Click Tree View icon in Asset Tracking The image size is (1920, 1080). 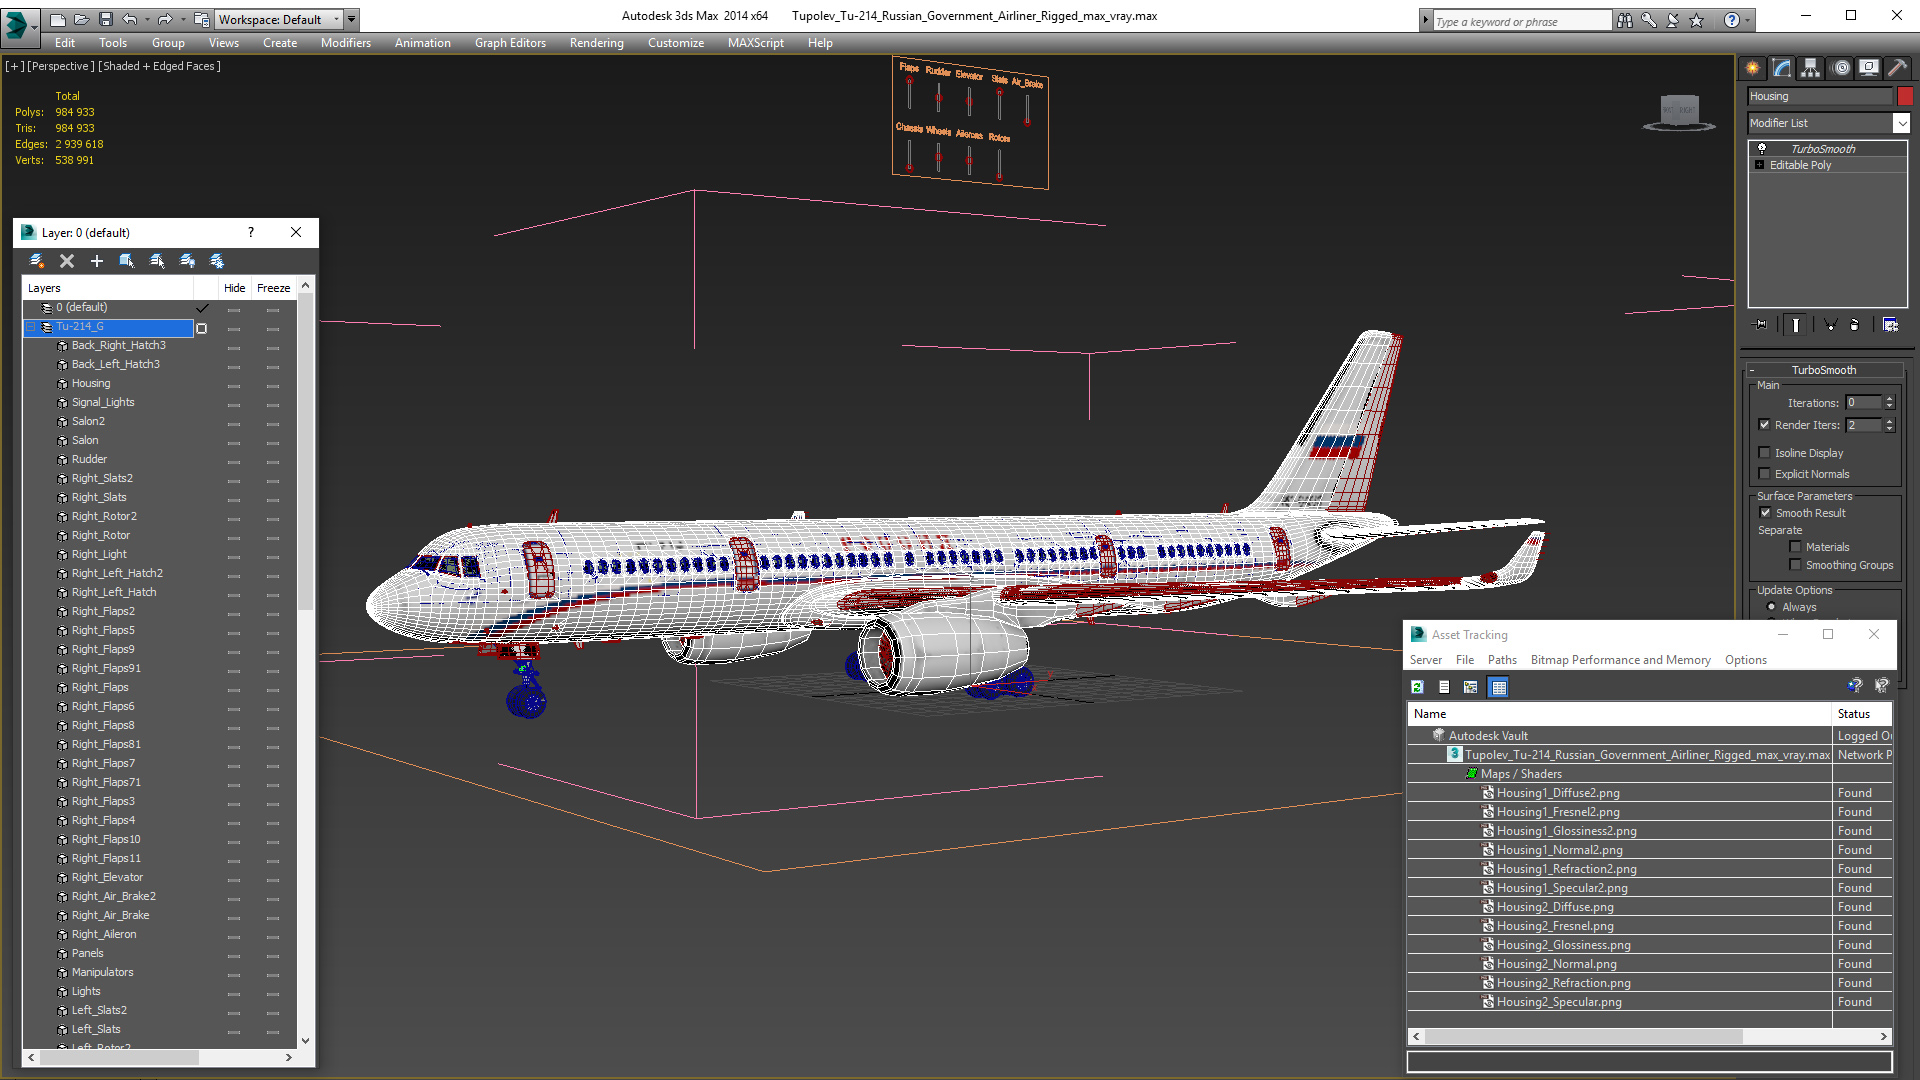click(x=1471, y=687)
